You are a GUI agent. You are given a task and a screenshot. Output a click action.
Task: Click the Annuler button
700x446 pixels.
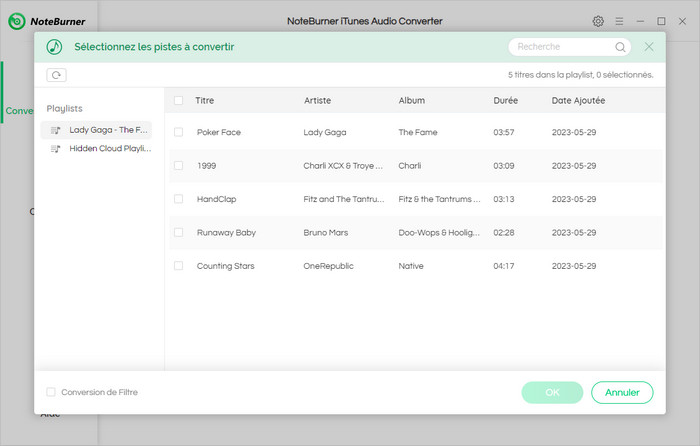(x=622, y=392)
